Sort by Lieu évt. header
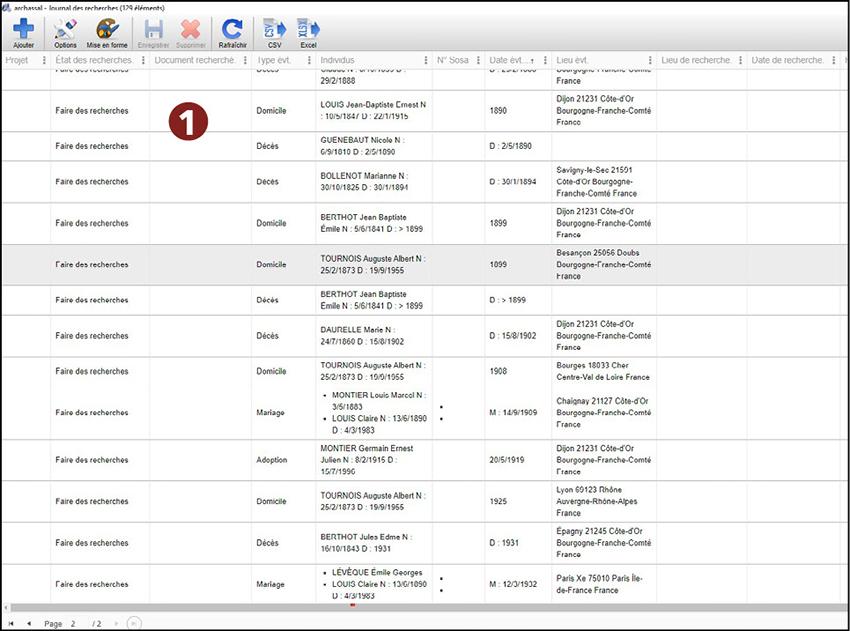The width and height of the screenshot is (850, 631). 572,60
